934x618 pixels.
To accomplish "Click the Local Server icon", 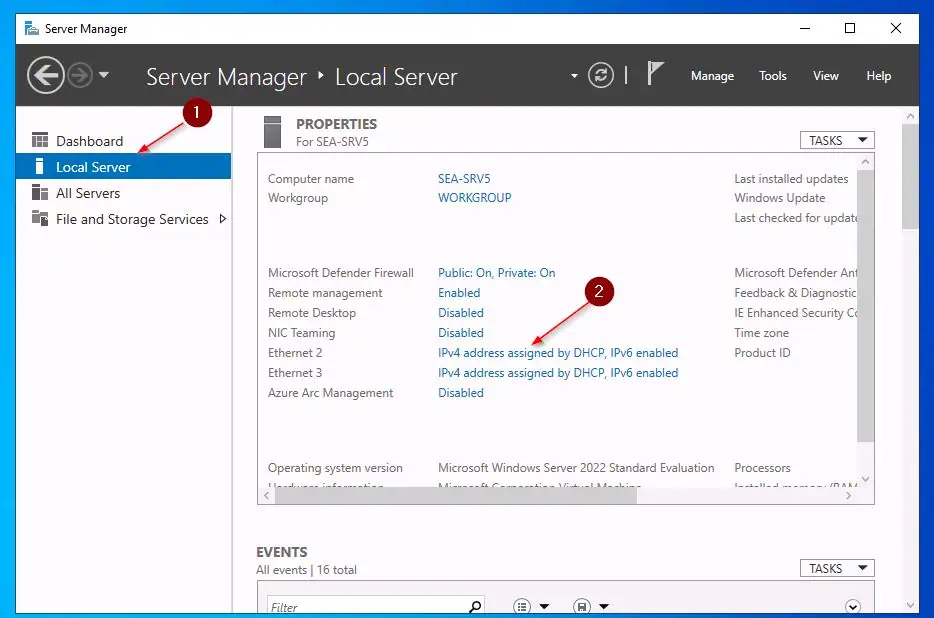I will (39, 166).
